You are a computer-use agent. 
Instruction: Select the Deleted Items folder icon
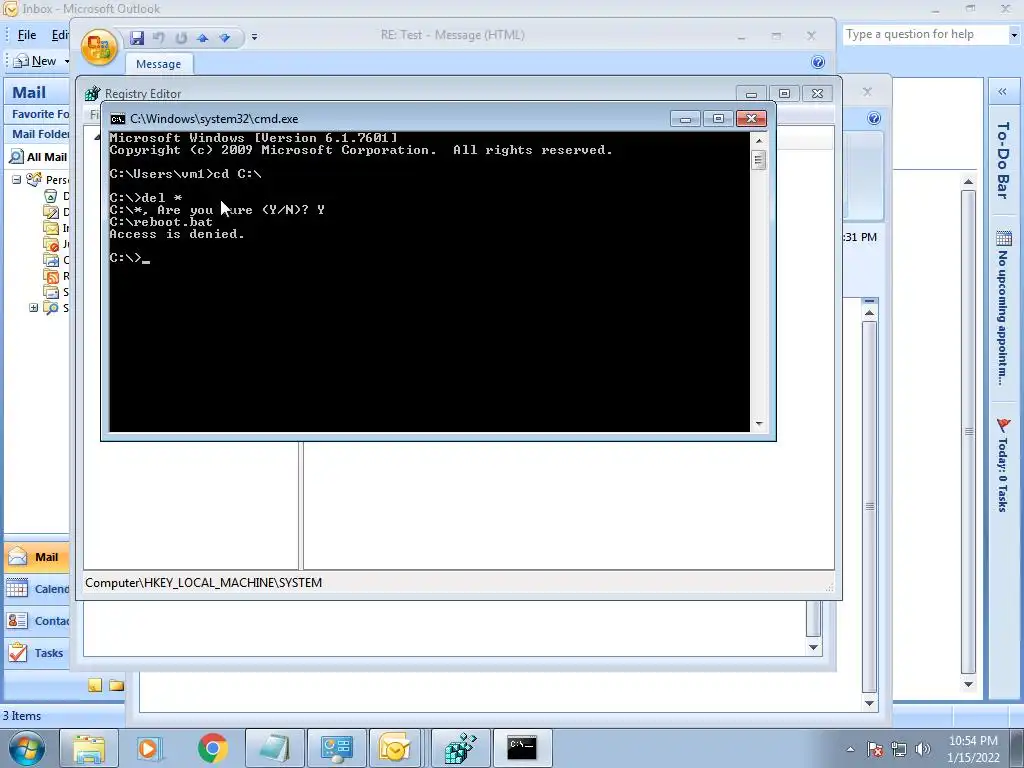point(50,196)
